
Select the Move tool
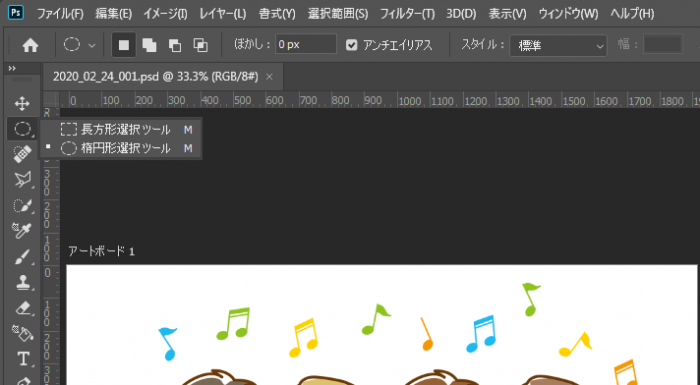[22, 104]
